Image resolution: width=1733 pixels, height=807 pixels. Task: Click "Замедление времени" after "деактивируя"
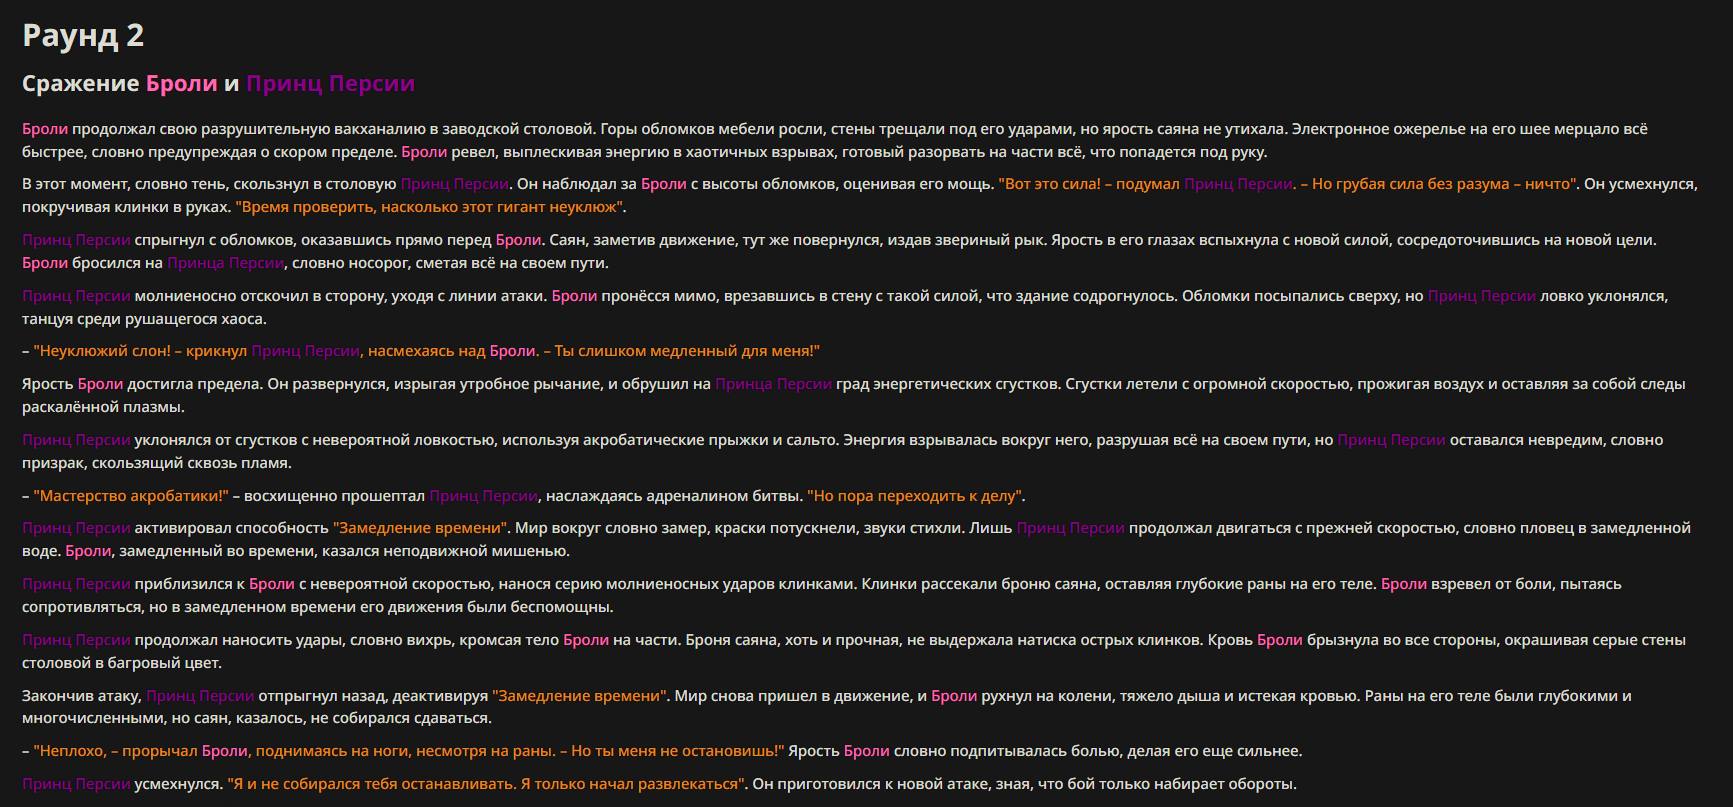pyautogui.click(x=579, y=696)
